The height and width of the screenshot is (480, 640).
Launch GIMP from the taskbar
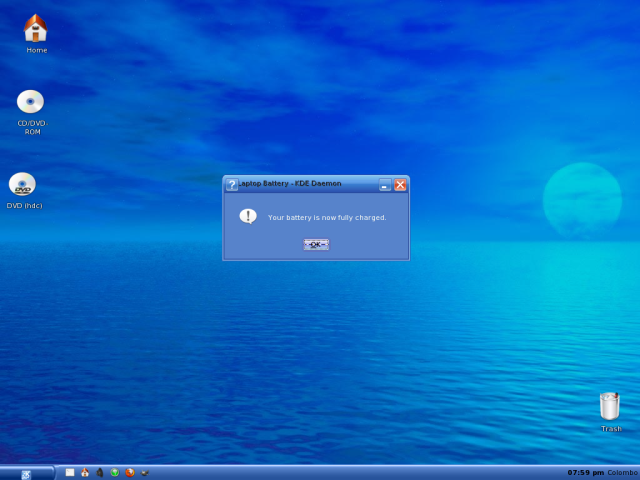pyautogui.click(x=145, y=473)
